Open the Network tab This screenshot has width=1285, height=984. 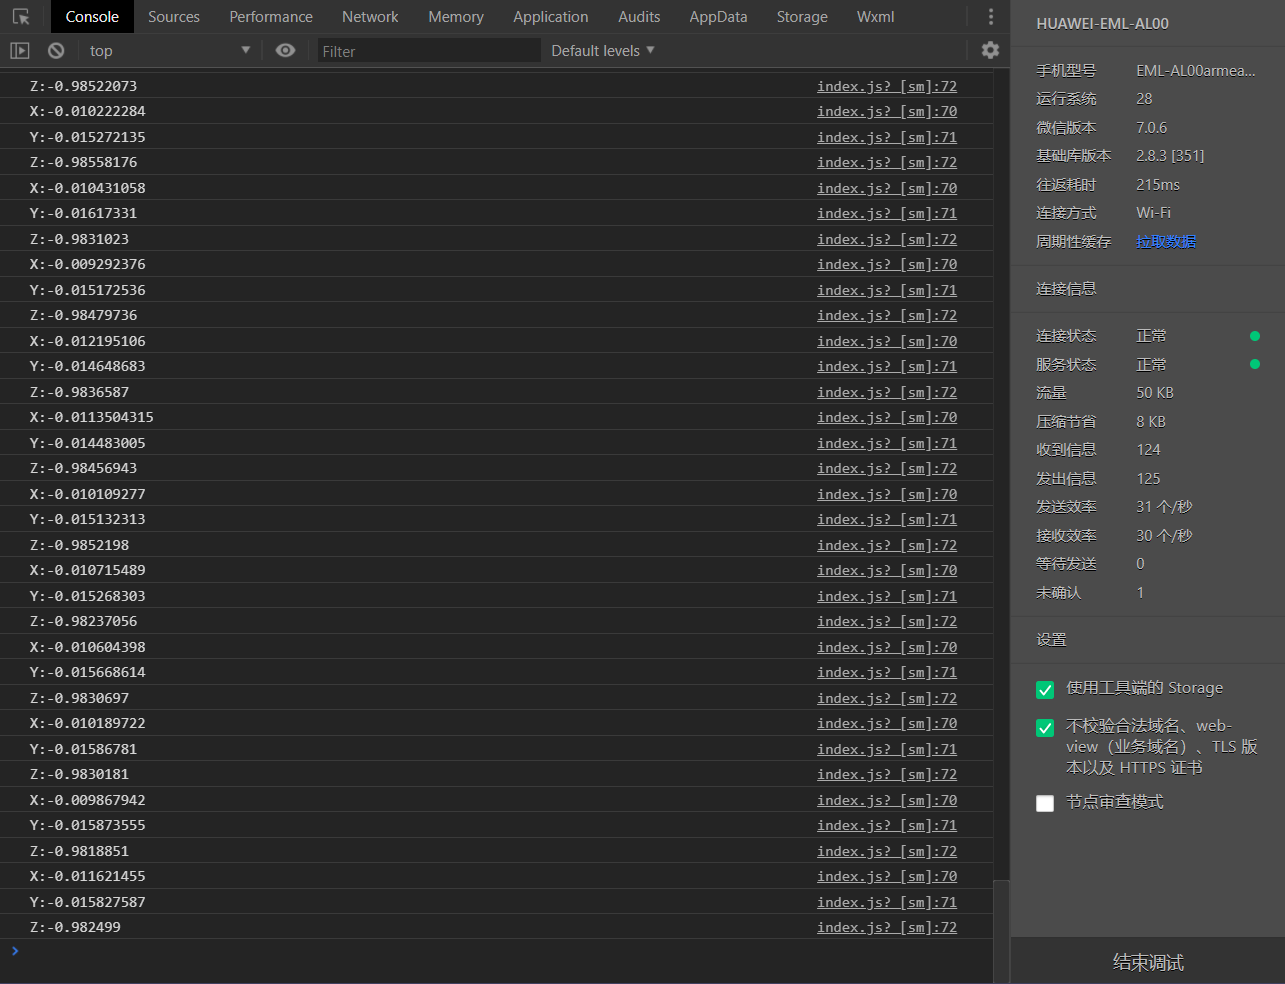[x=370, y=17]
